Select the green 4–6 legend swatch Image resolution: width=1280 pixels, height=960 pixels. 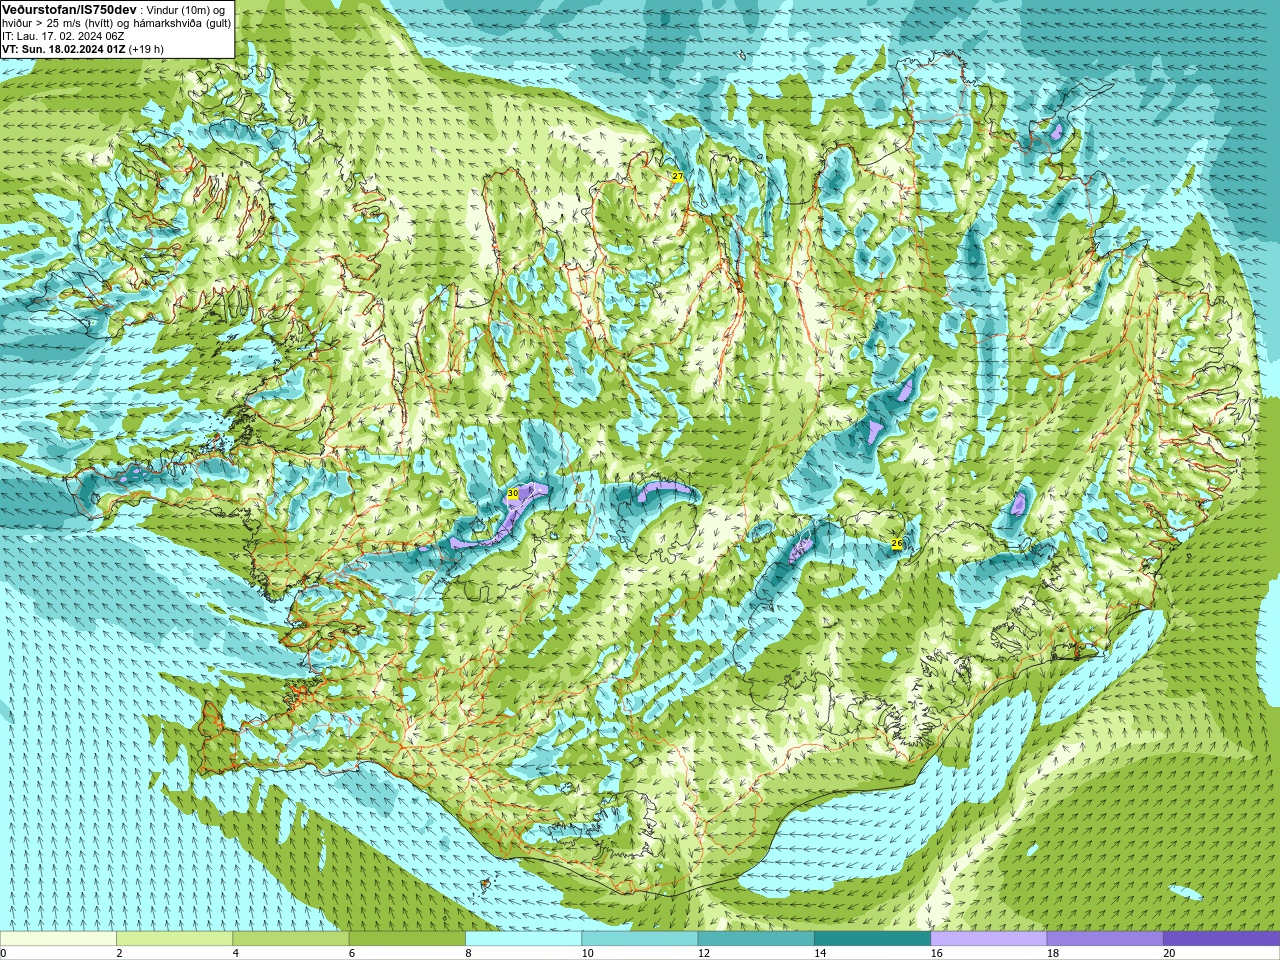coord(290,939)
